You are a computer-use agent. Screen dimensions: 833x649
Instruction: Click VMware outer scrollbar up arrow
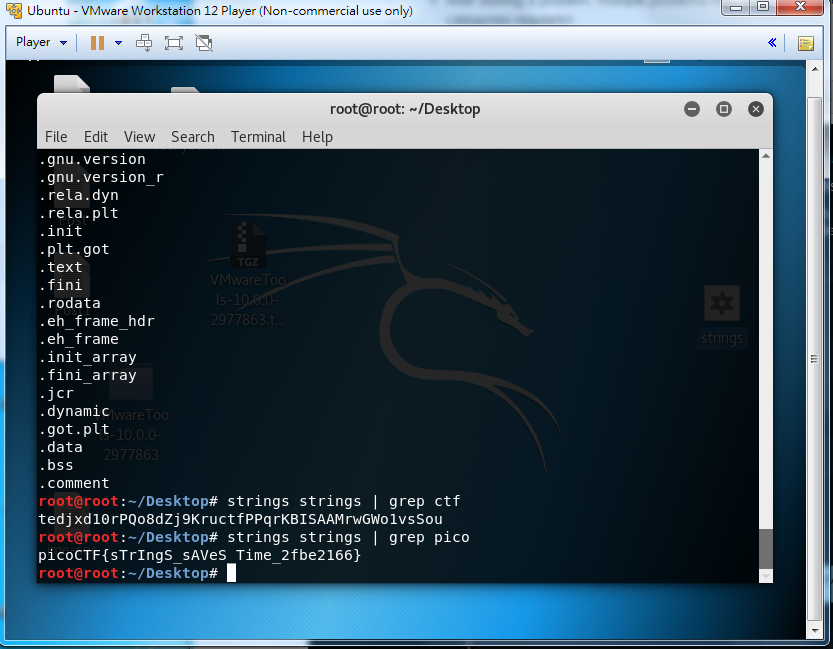tap(814, 69)
